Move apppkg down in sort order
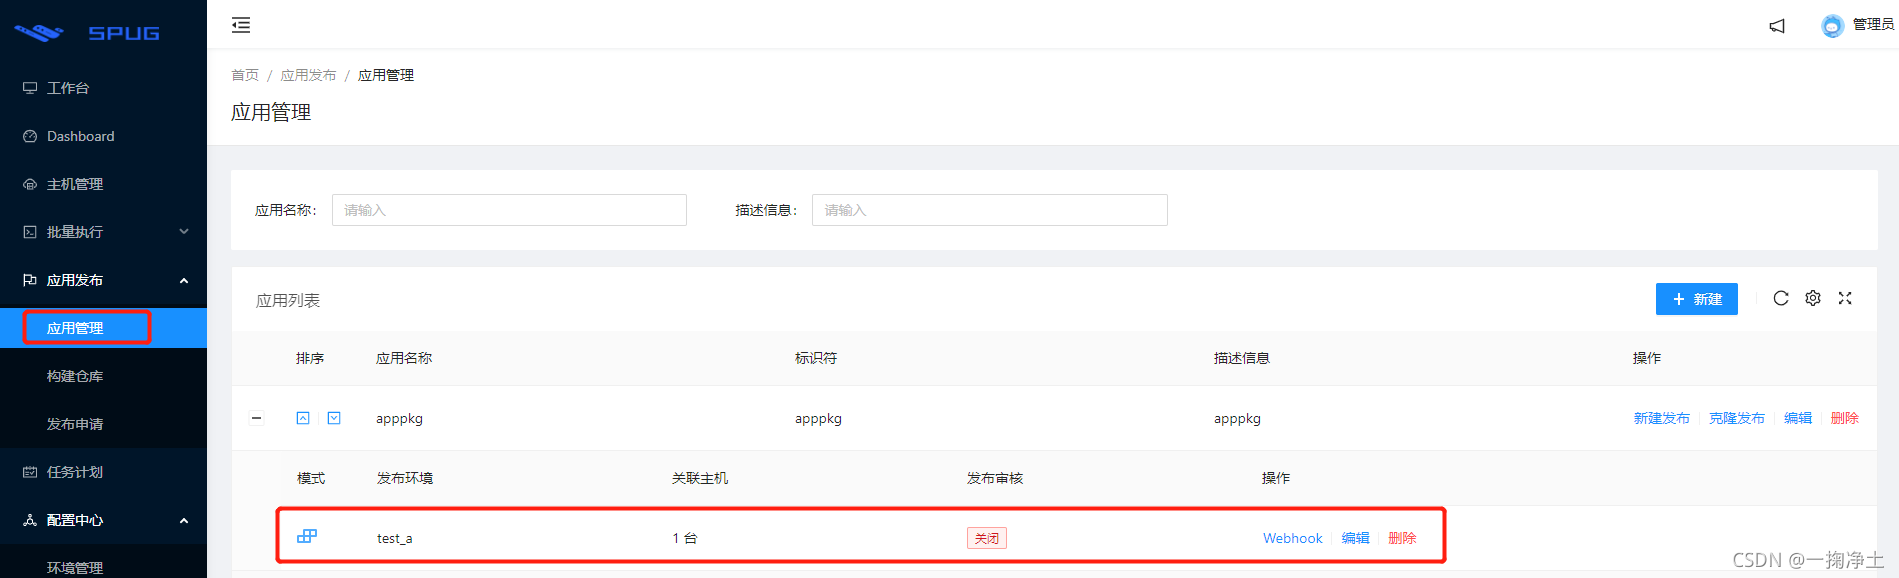 (x=334, y=418)
